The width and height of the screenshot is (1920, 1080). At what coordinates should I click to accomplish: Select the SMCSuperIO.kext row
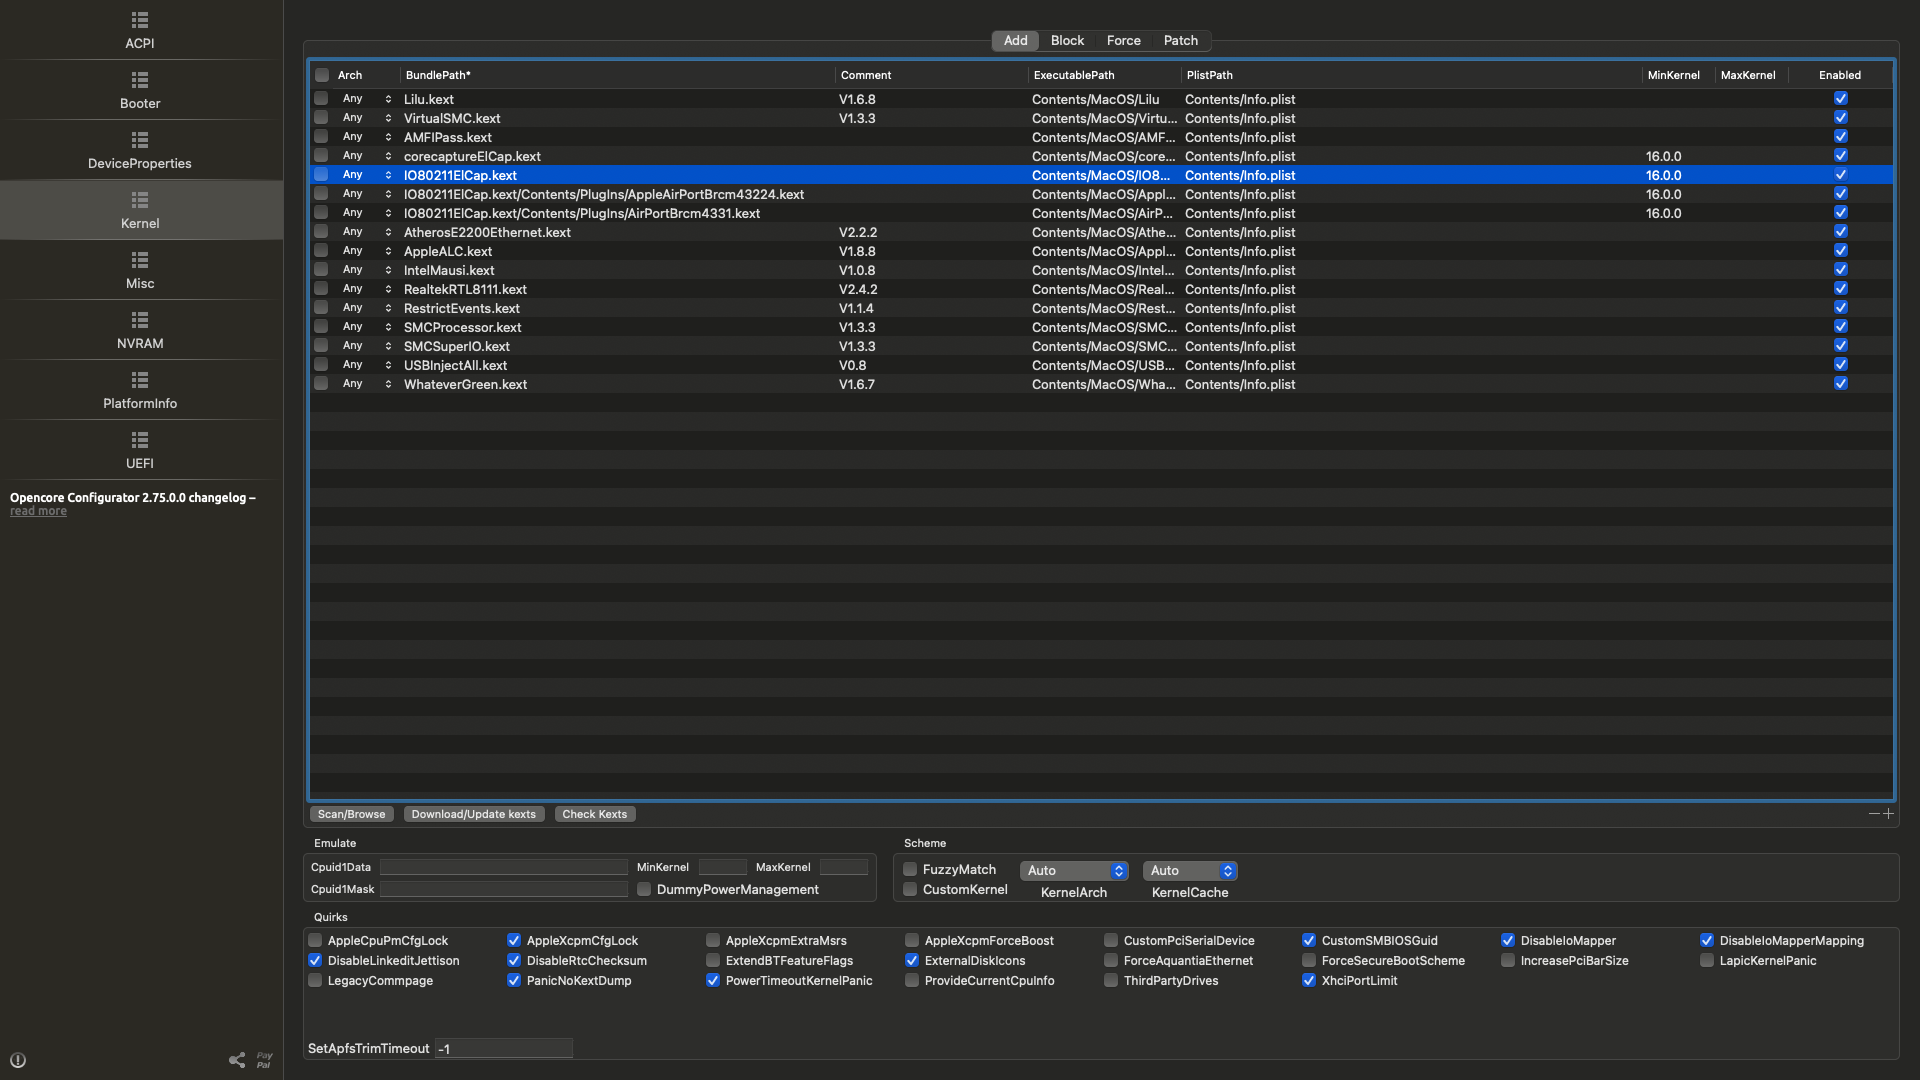click(x=1101, y=346)
